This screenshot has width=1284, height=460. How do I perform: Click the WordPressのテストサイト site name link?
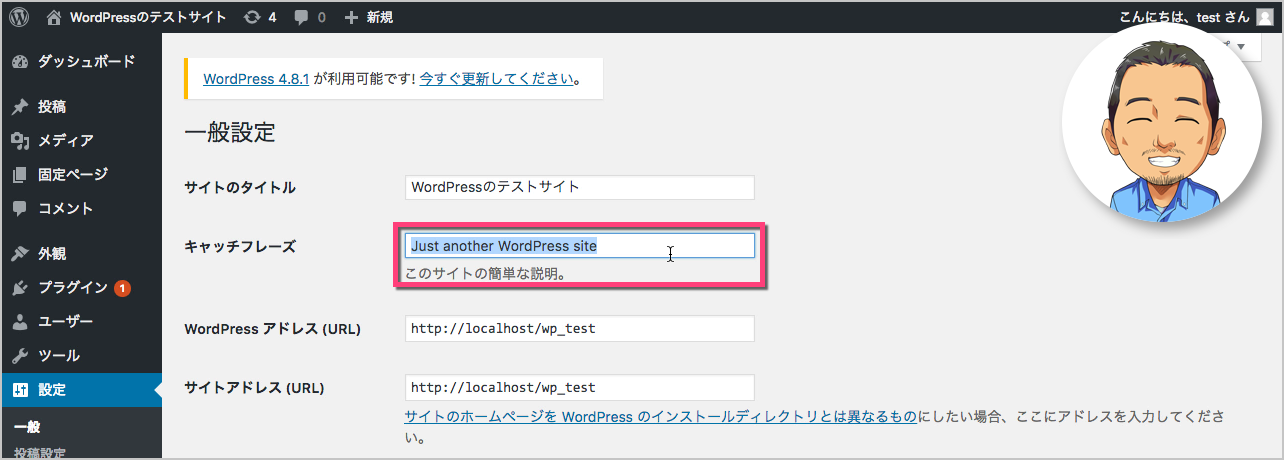pyautogui.click(x=148, y=17)
